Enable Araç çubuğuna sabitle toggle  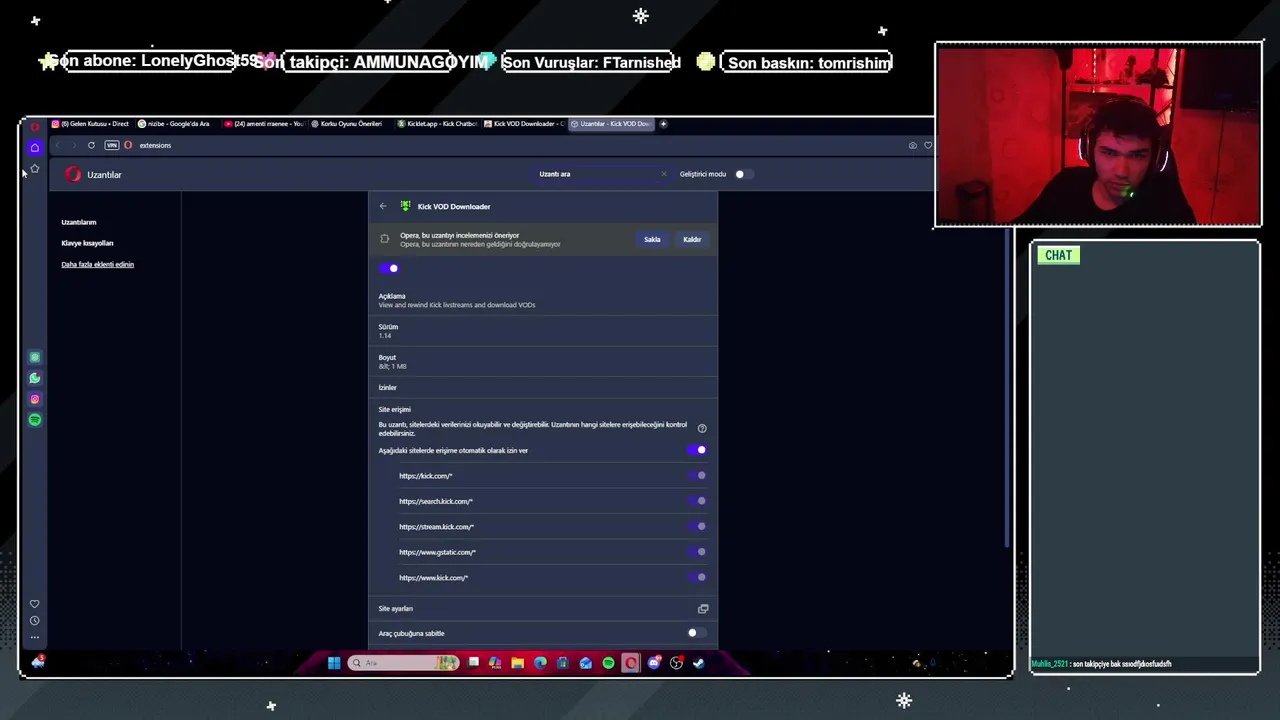pos(696,633)
